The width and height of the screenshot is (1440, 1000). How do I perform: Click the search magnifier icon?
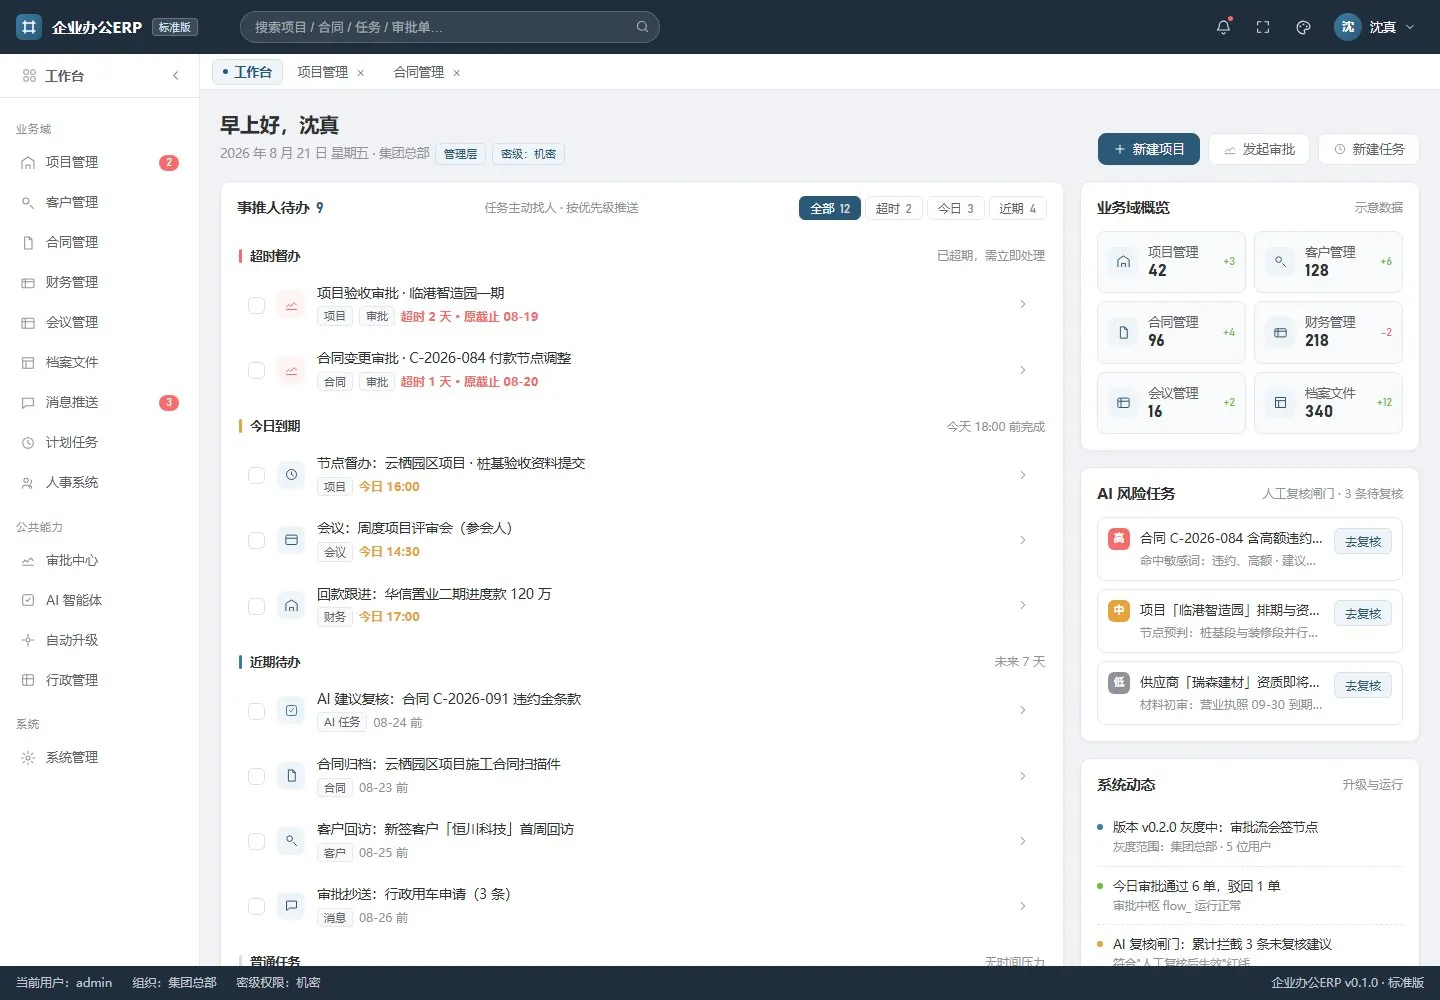643,27
